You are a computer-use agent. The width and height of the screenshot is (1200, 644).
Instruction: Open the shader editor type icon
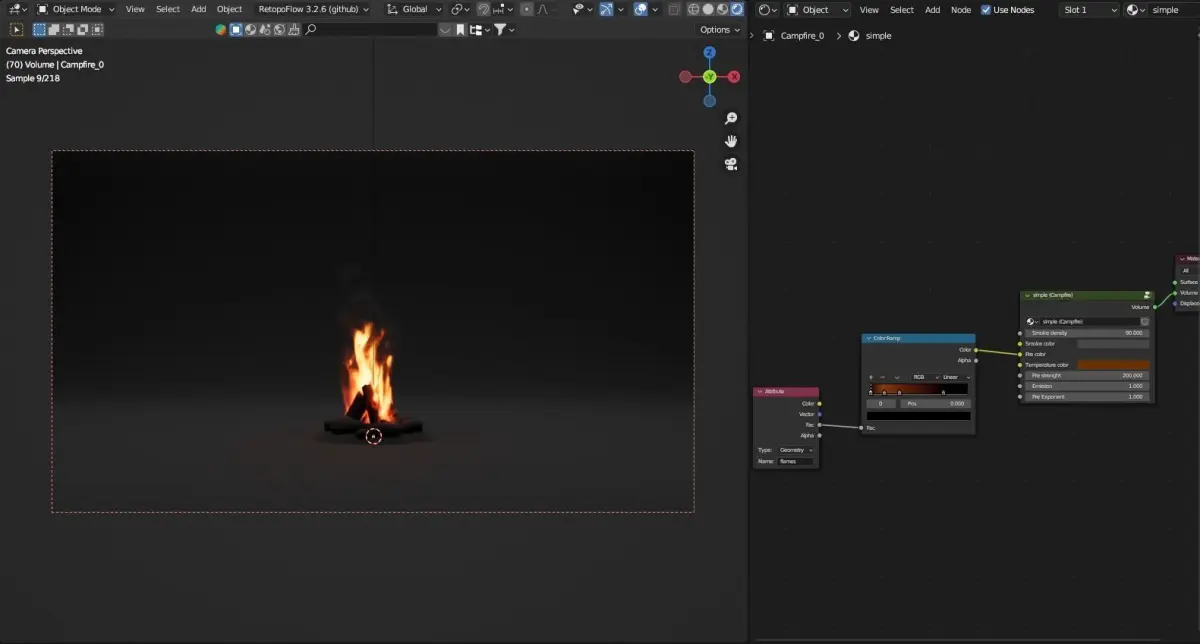click(x=767, y=9)
